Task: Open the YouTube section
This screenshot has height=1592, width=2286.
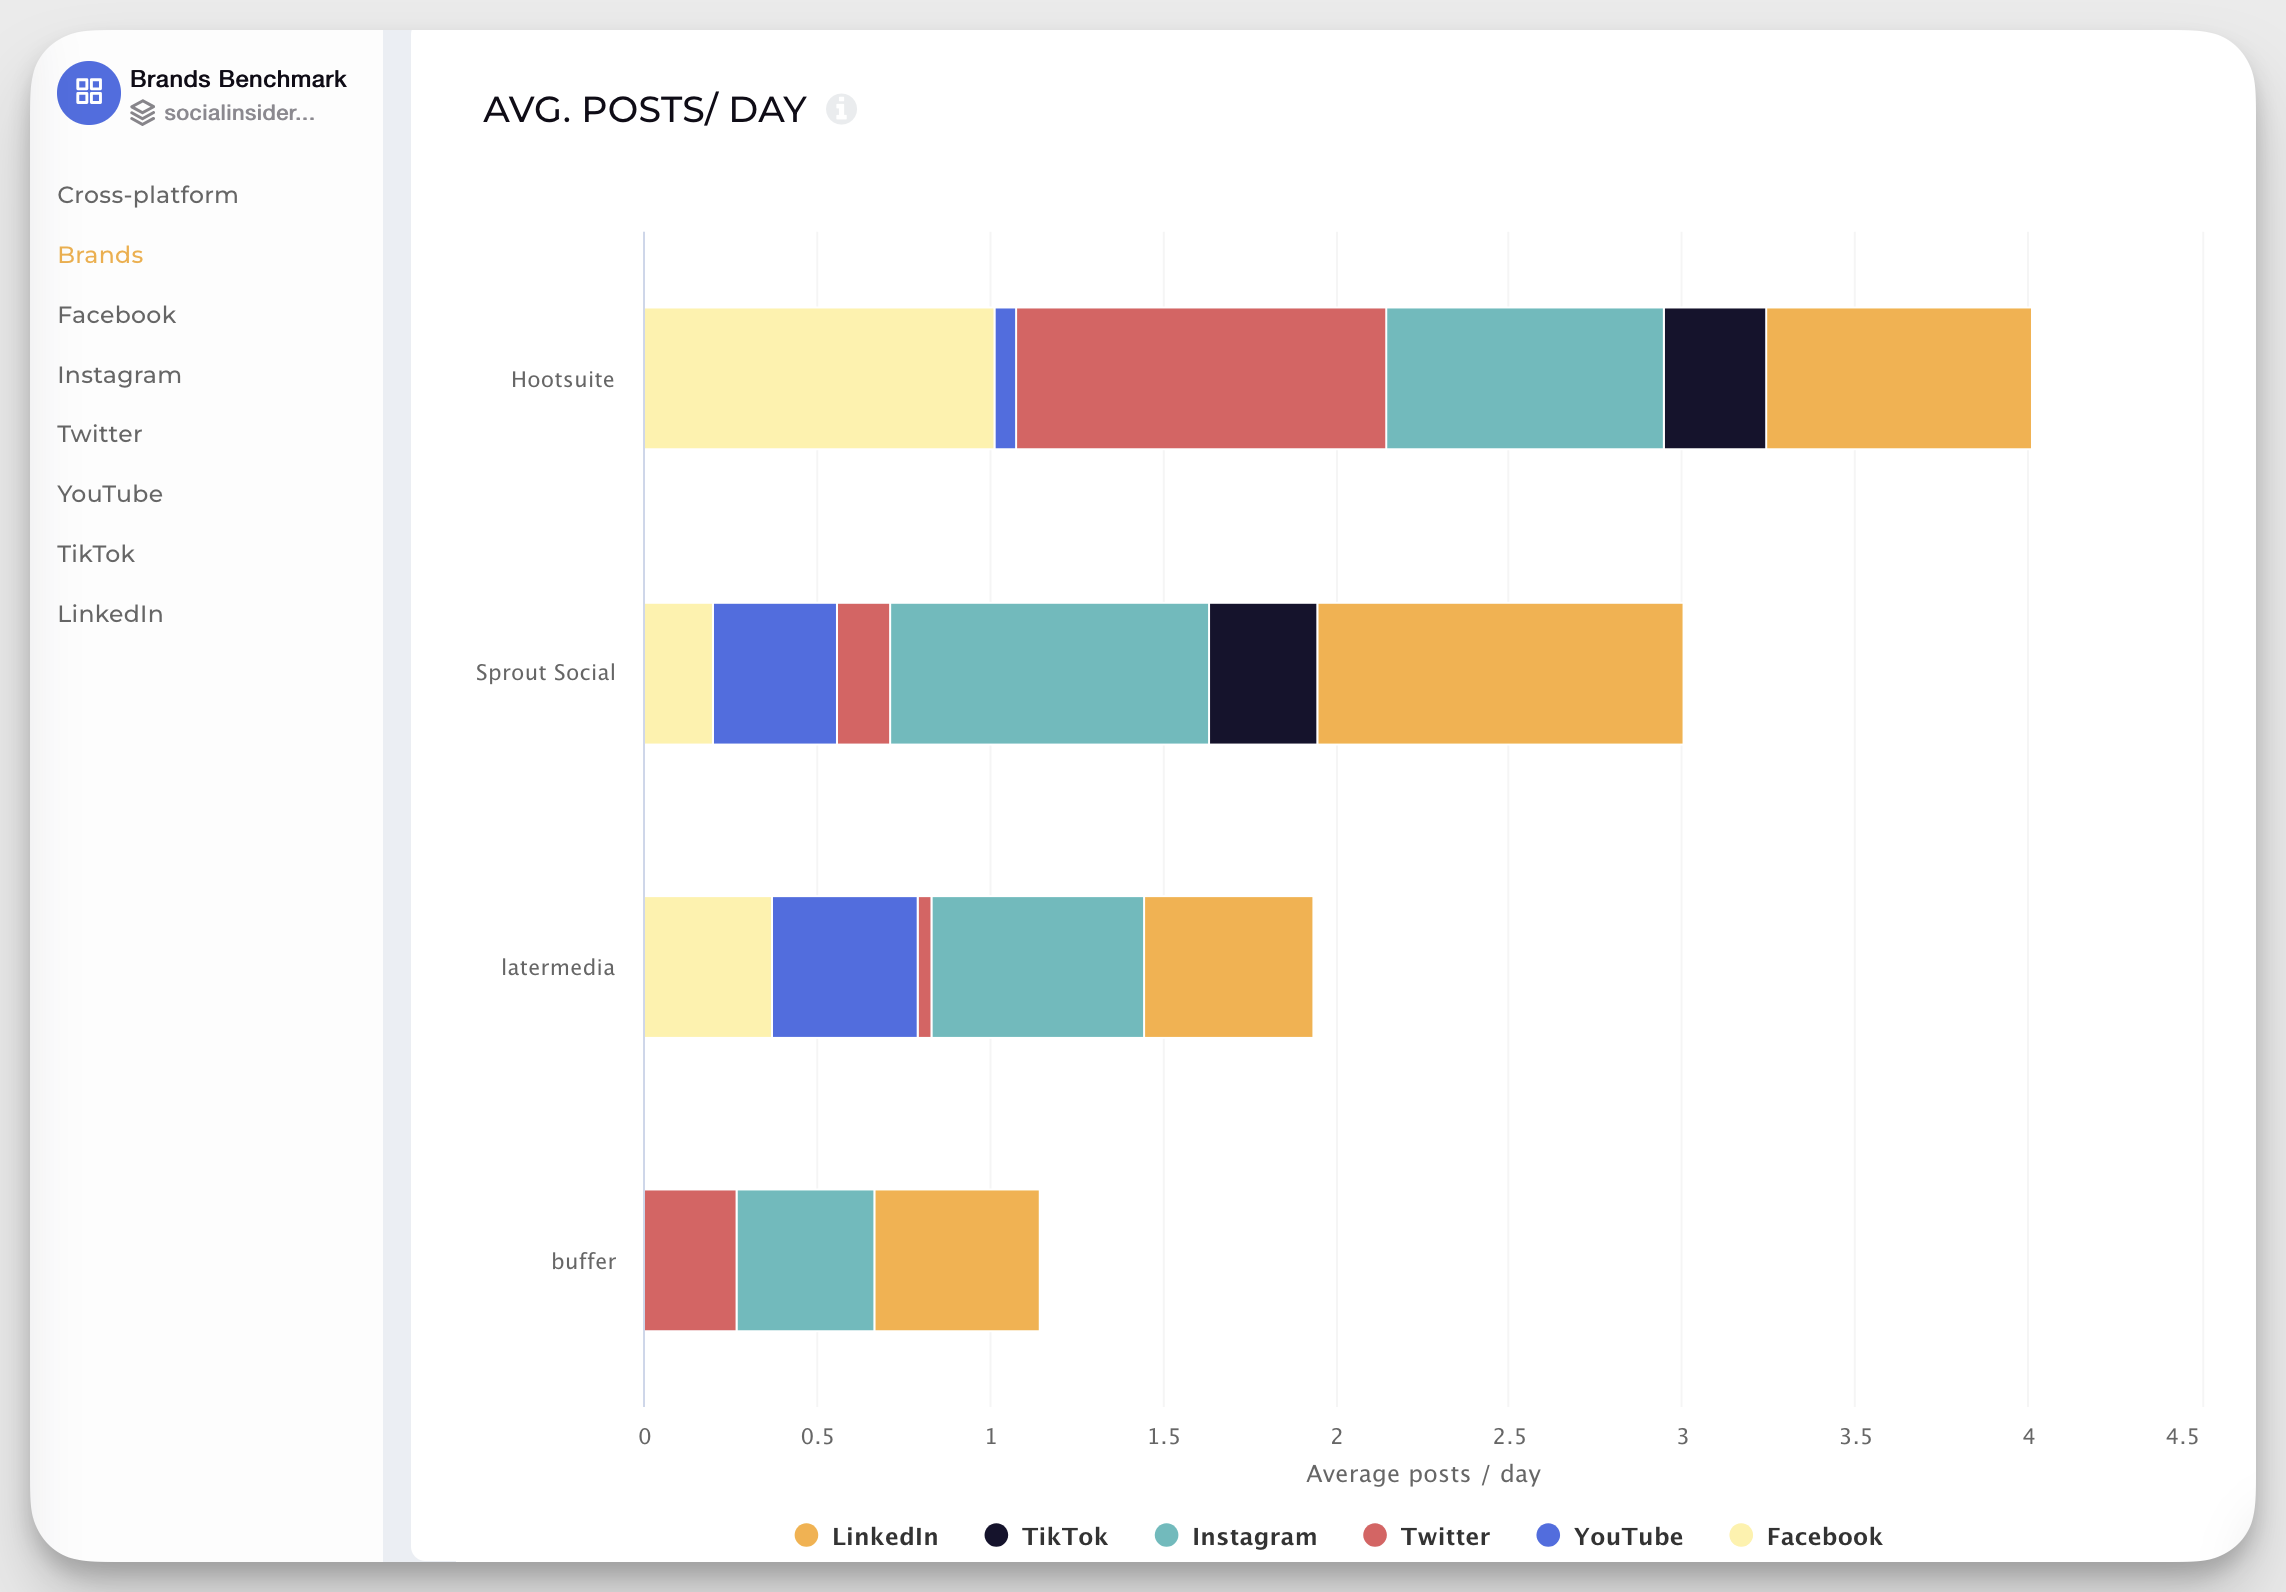Action: point(110,494)
